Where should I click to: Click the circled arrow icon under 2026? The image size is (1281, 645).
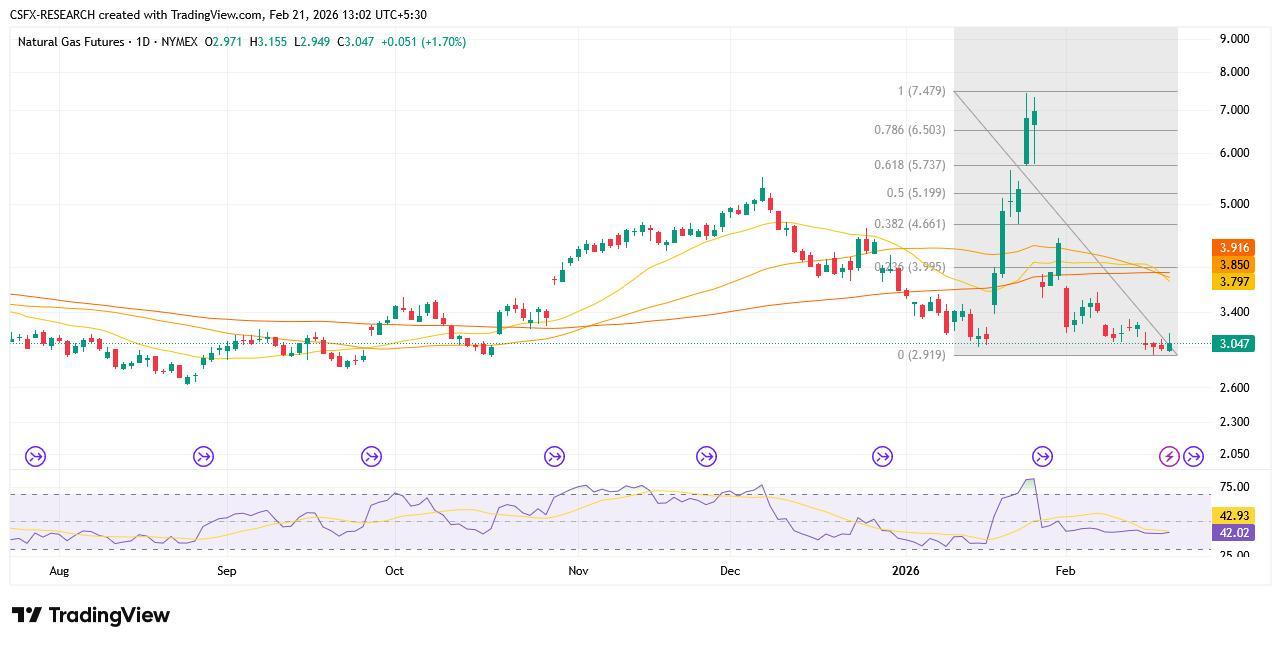pos(882,455)
